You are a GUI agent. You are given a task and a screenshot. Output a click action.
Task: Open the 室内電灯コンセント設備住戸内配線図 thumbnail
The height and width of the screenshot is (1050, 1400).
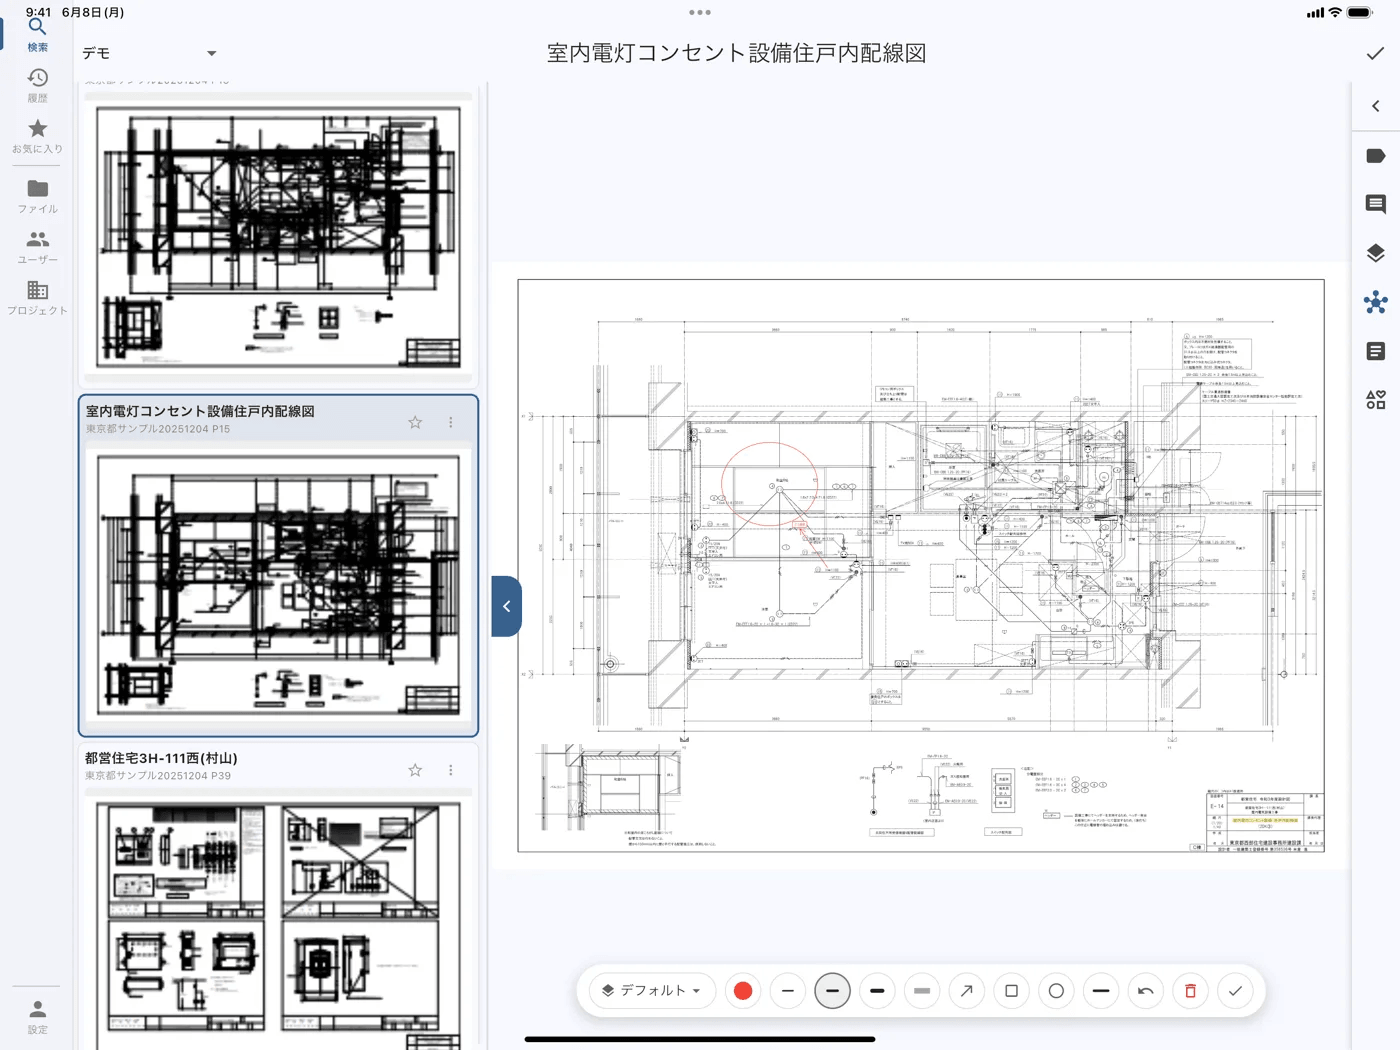pyautogui.click(x=278, y=584)
